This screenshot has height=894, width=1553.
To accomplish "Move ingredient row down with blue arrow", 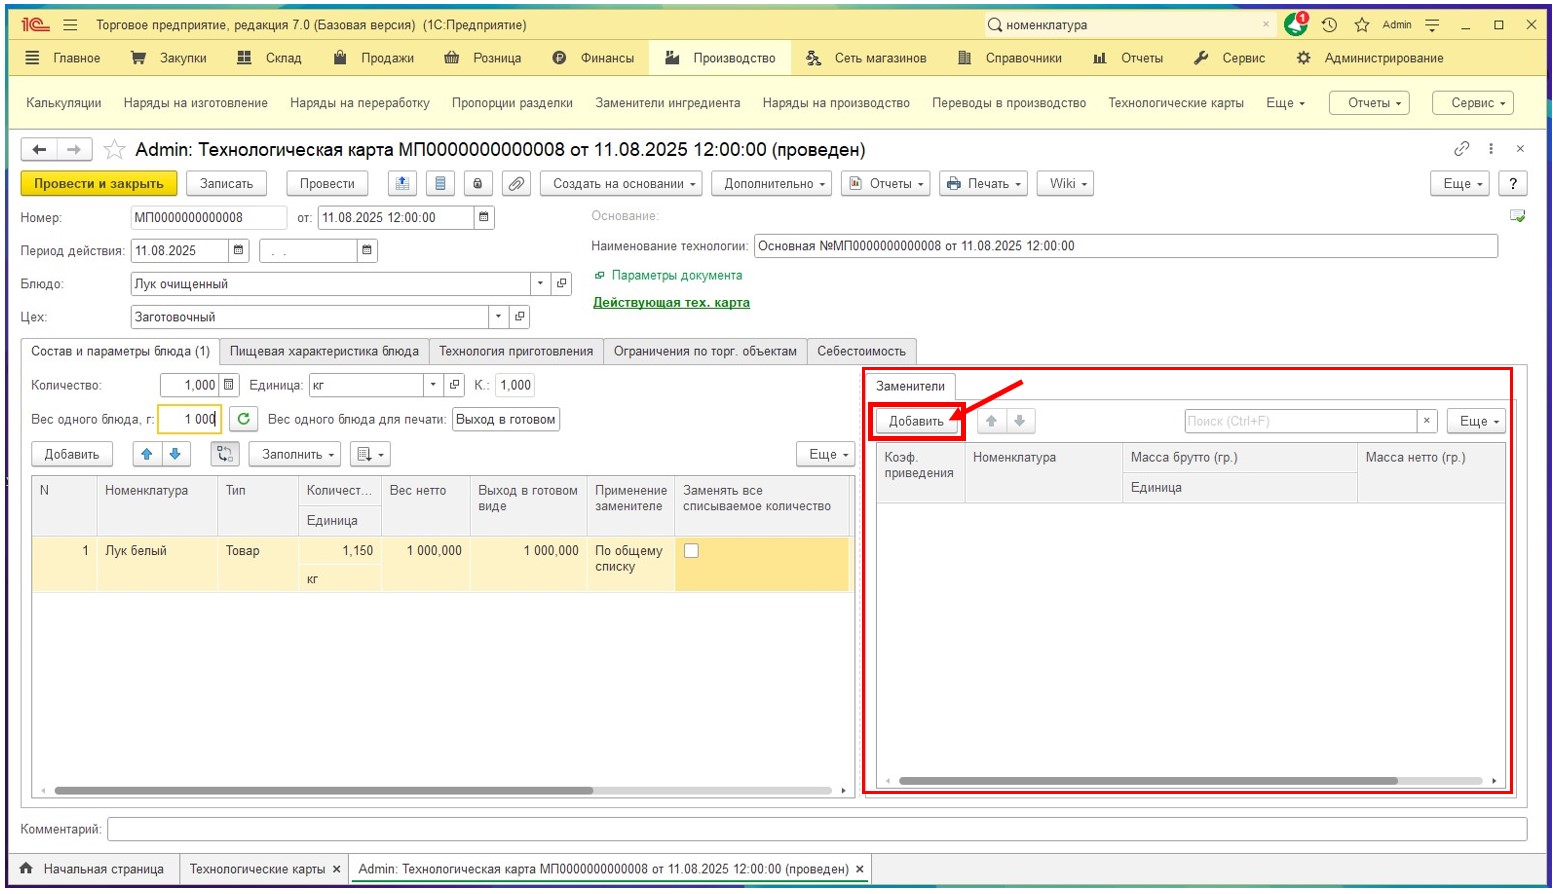I will (x=175, y=454).
